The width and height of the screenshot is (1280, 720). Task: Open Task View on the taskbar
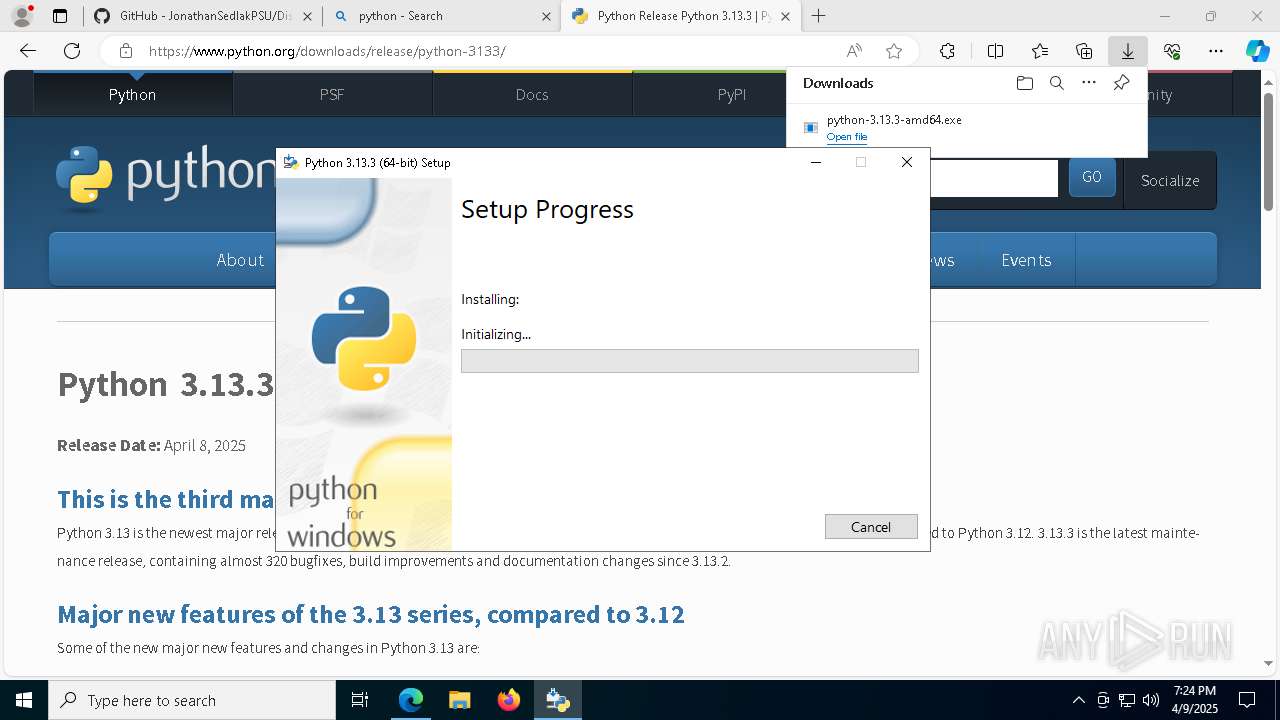coord(360,700)
